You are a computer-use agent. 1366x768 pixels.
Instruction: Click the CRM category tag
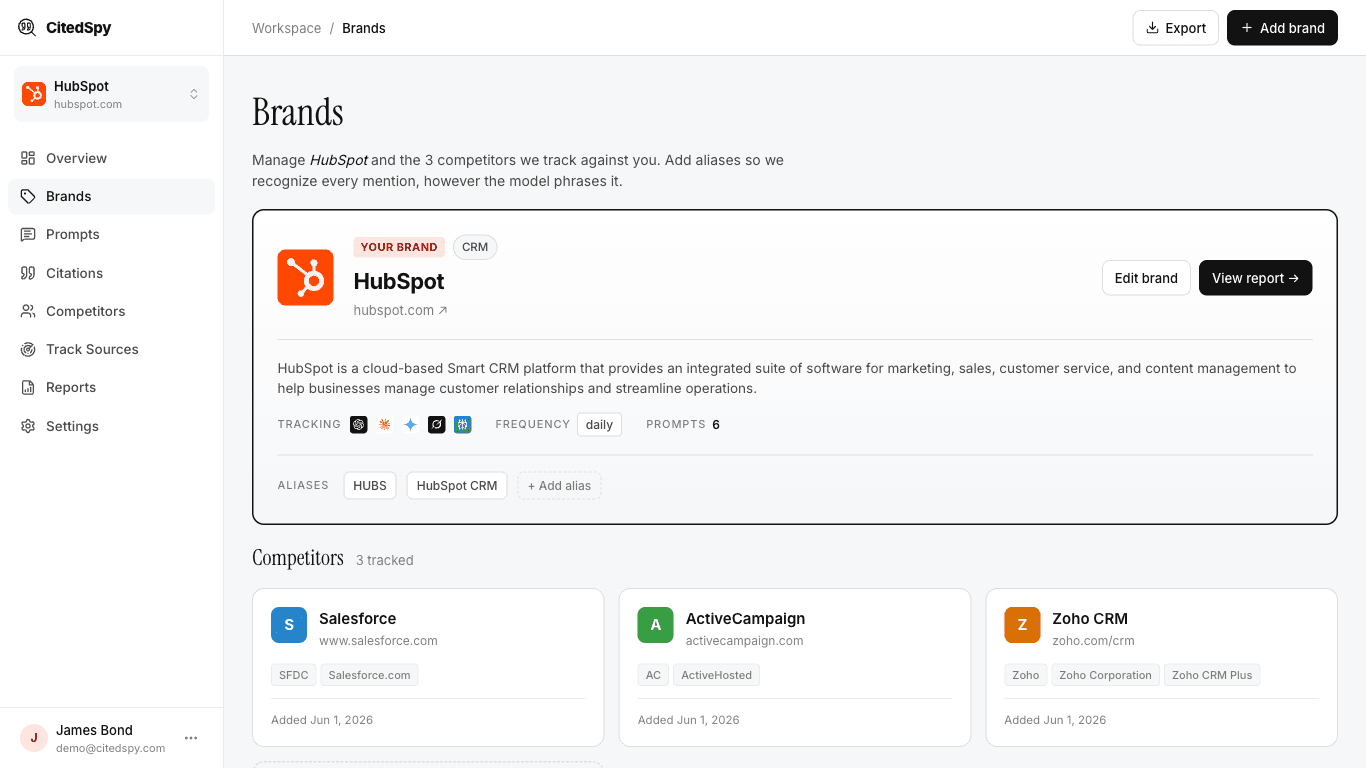(x=475, y=247)
